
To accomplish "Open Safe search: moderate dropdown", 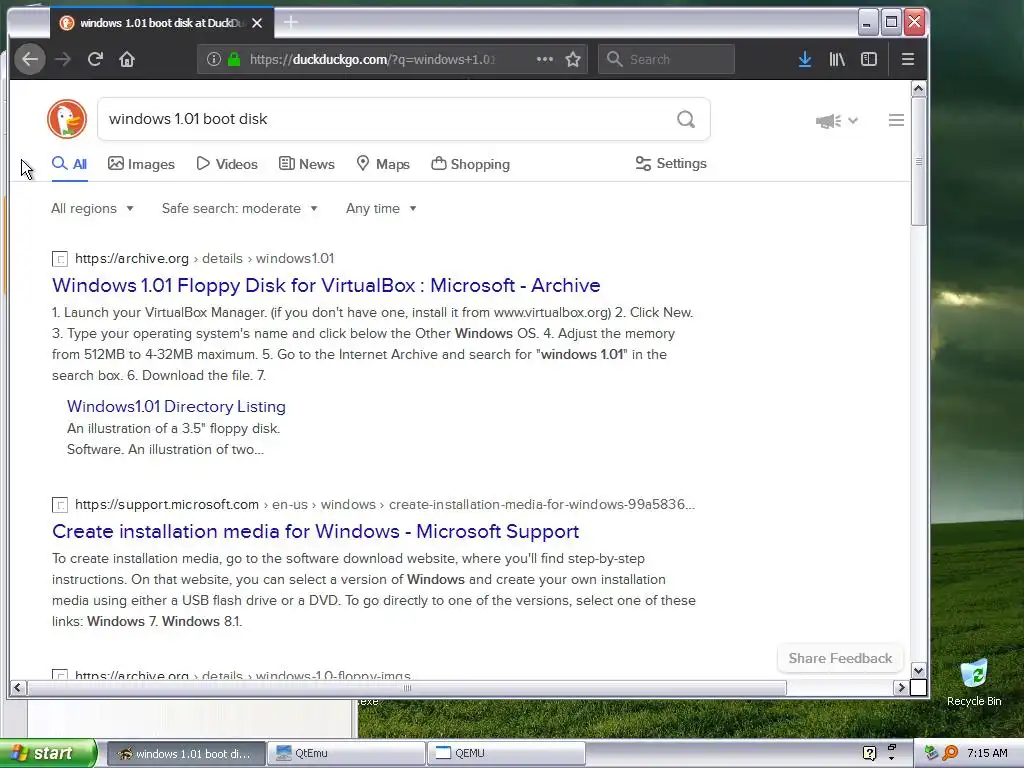I will tap(240, 208).
